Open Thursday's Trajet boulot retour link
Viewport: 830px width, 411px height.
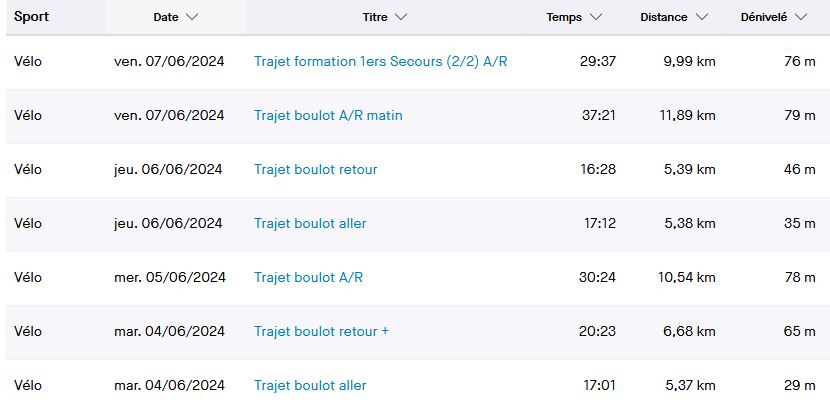tap(315, 170)
